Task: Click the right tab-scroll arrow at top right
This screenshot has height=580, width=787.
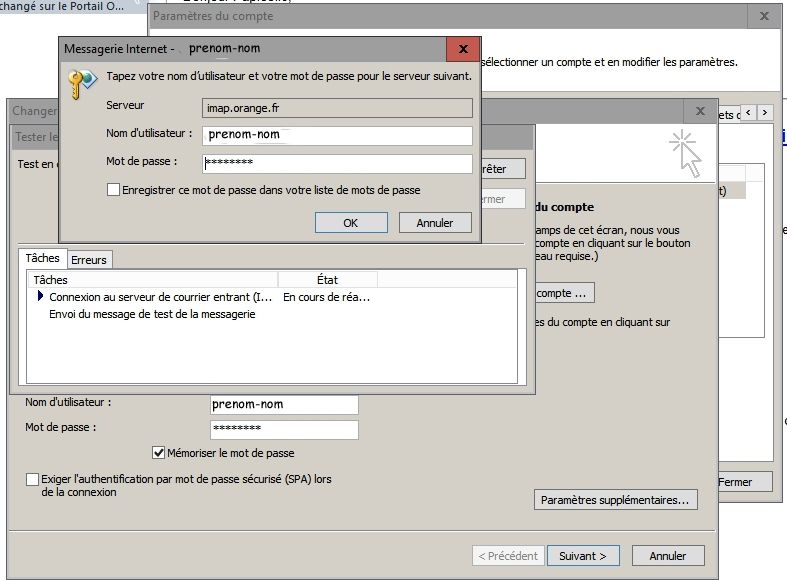Action: (x=764, y=113)
